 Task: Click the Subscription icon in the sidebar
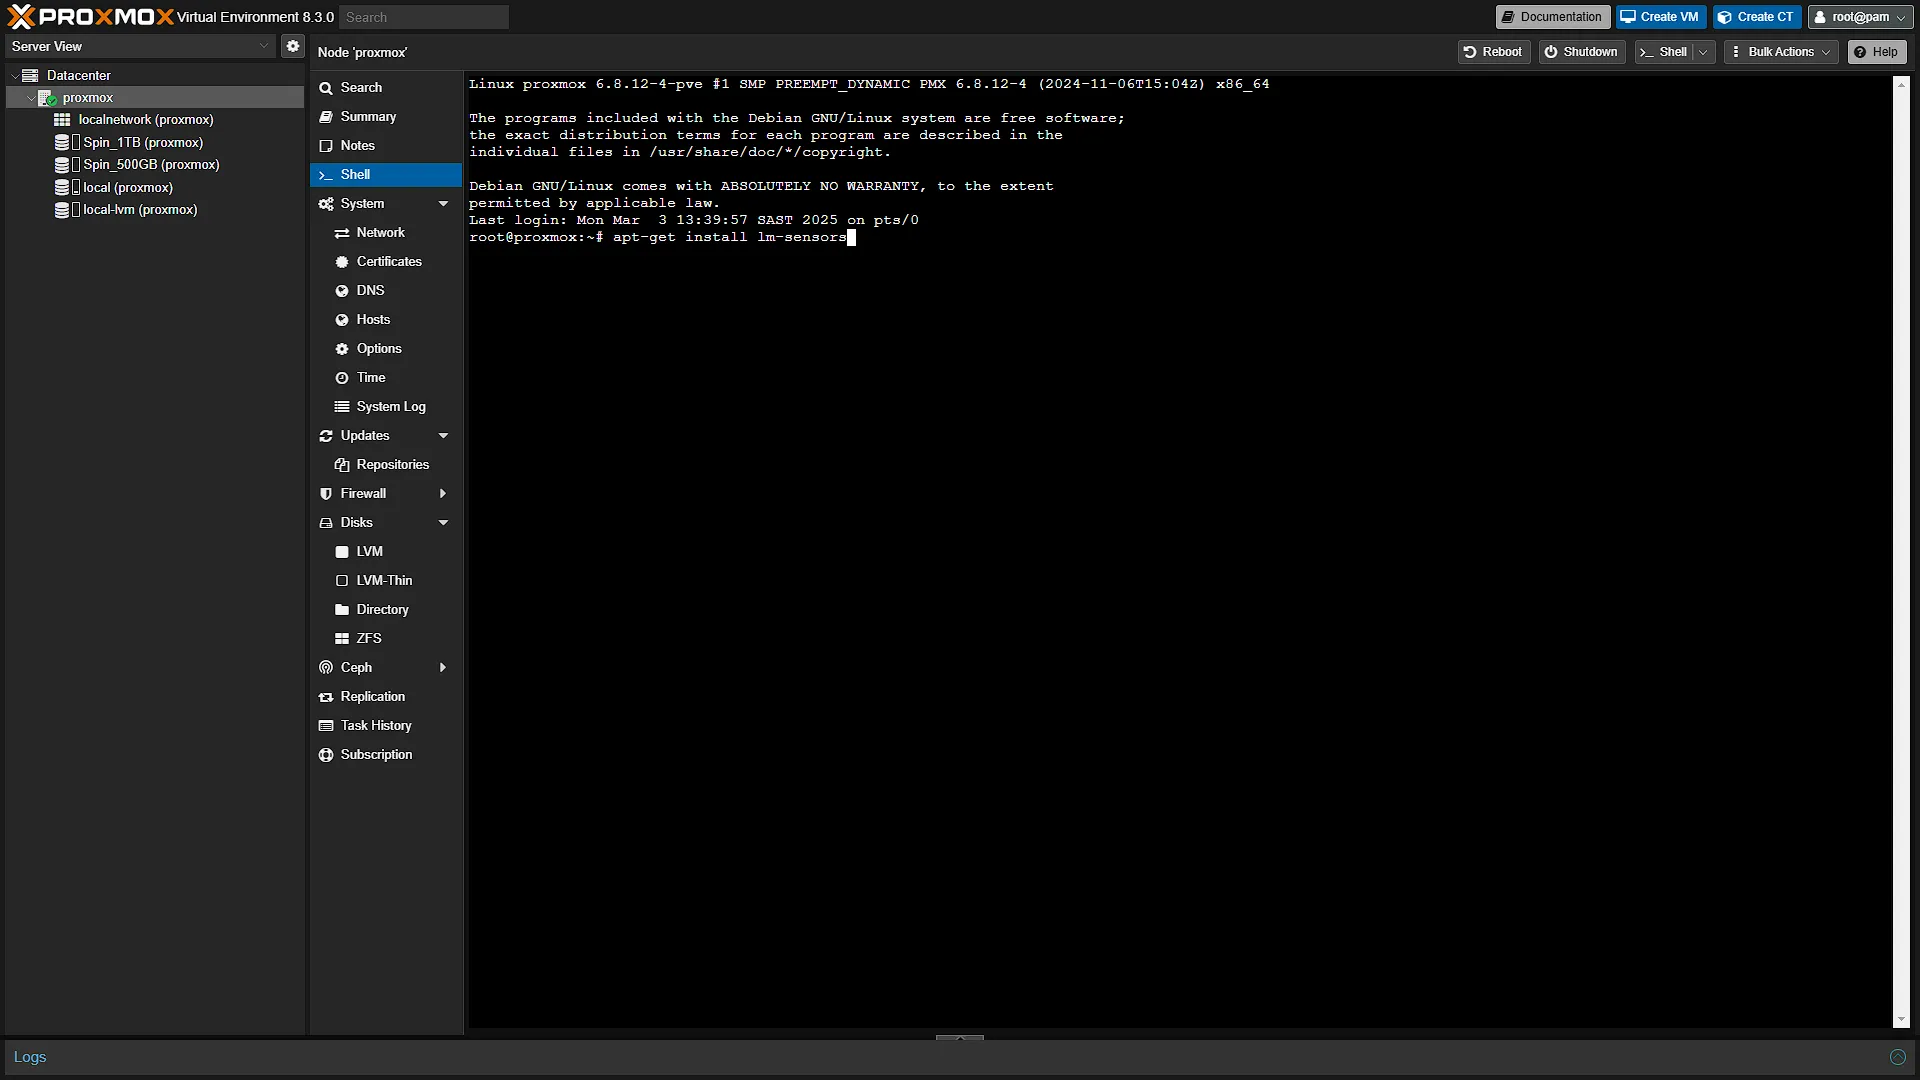[x=326, y=754]
